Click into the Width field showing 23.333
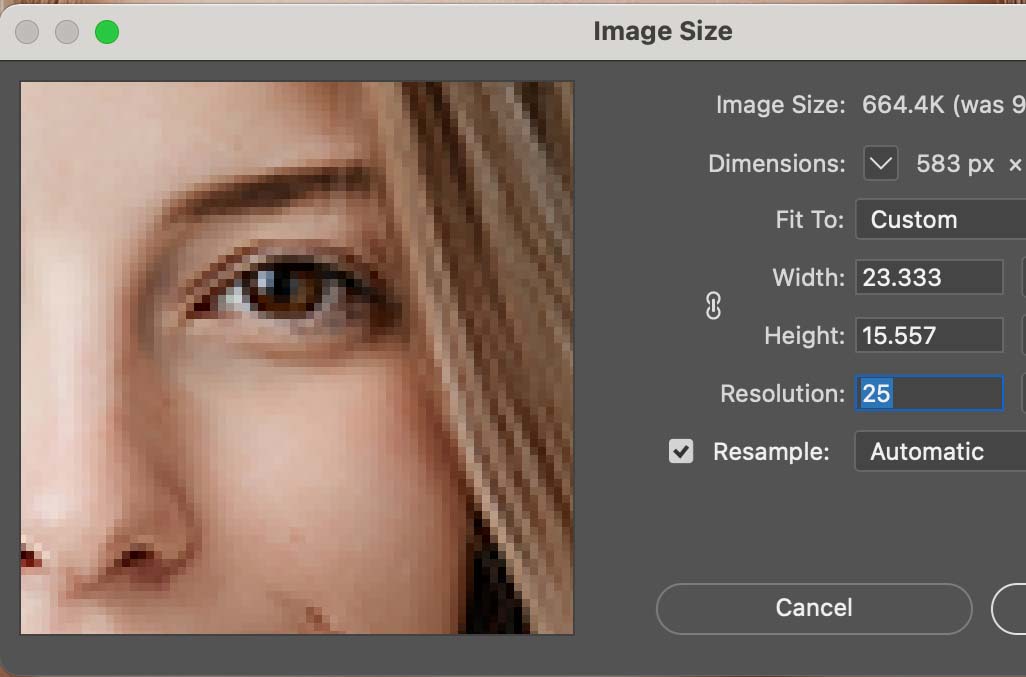The image size is (1026, 677). [x=929, y=278]
